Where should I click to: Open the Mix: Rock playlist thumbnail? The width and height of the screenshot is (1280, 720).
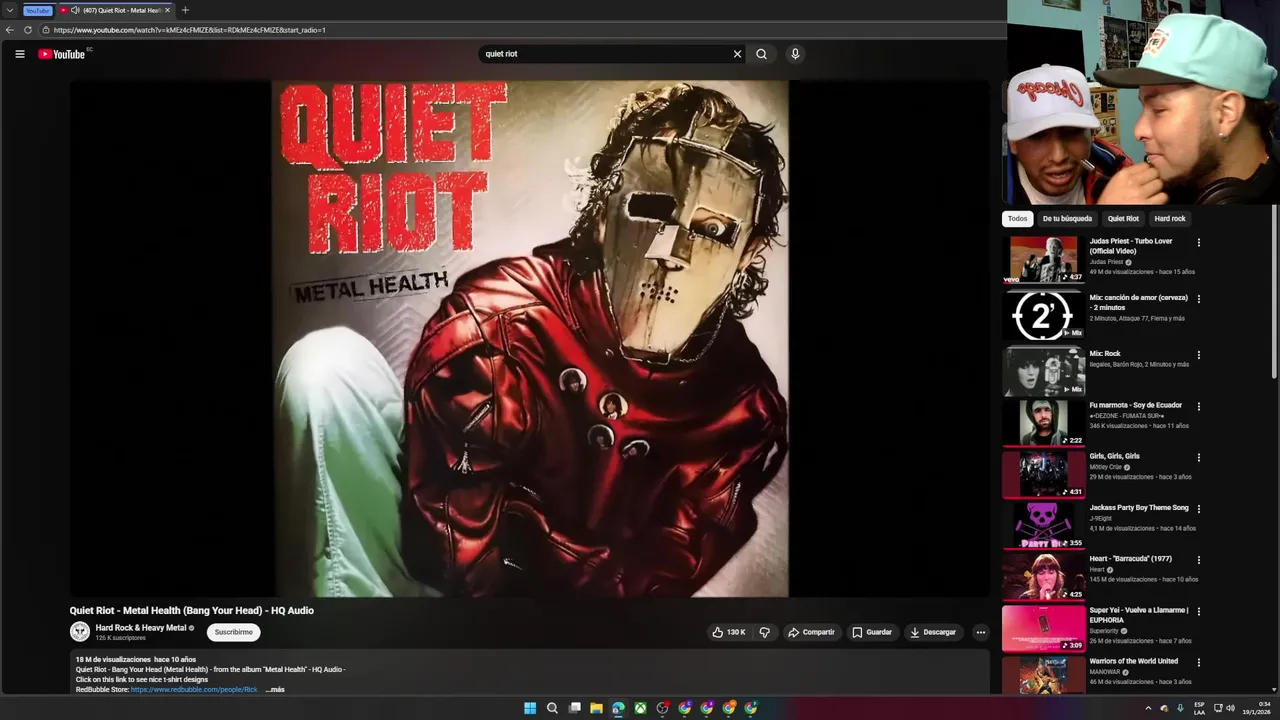[x=1043, y=371]
